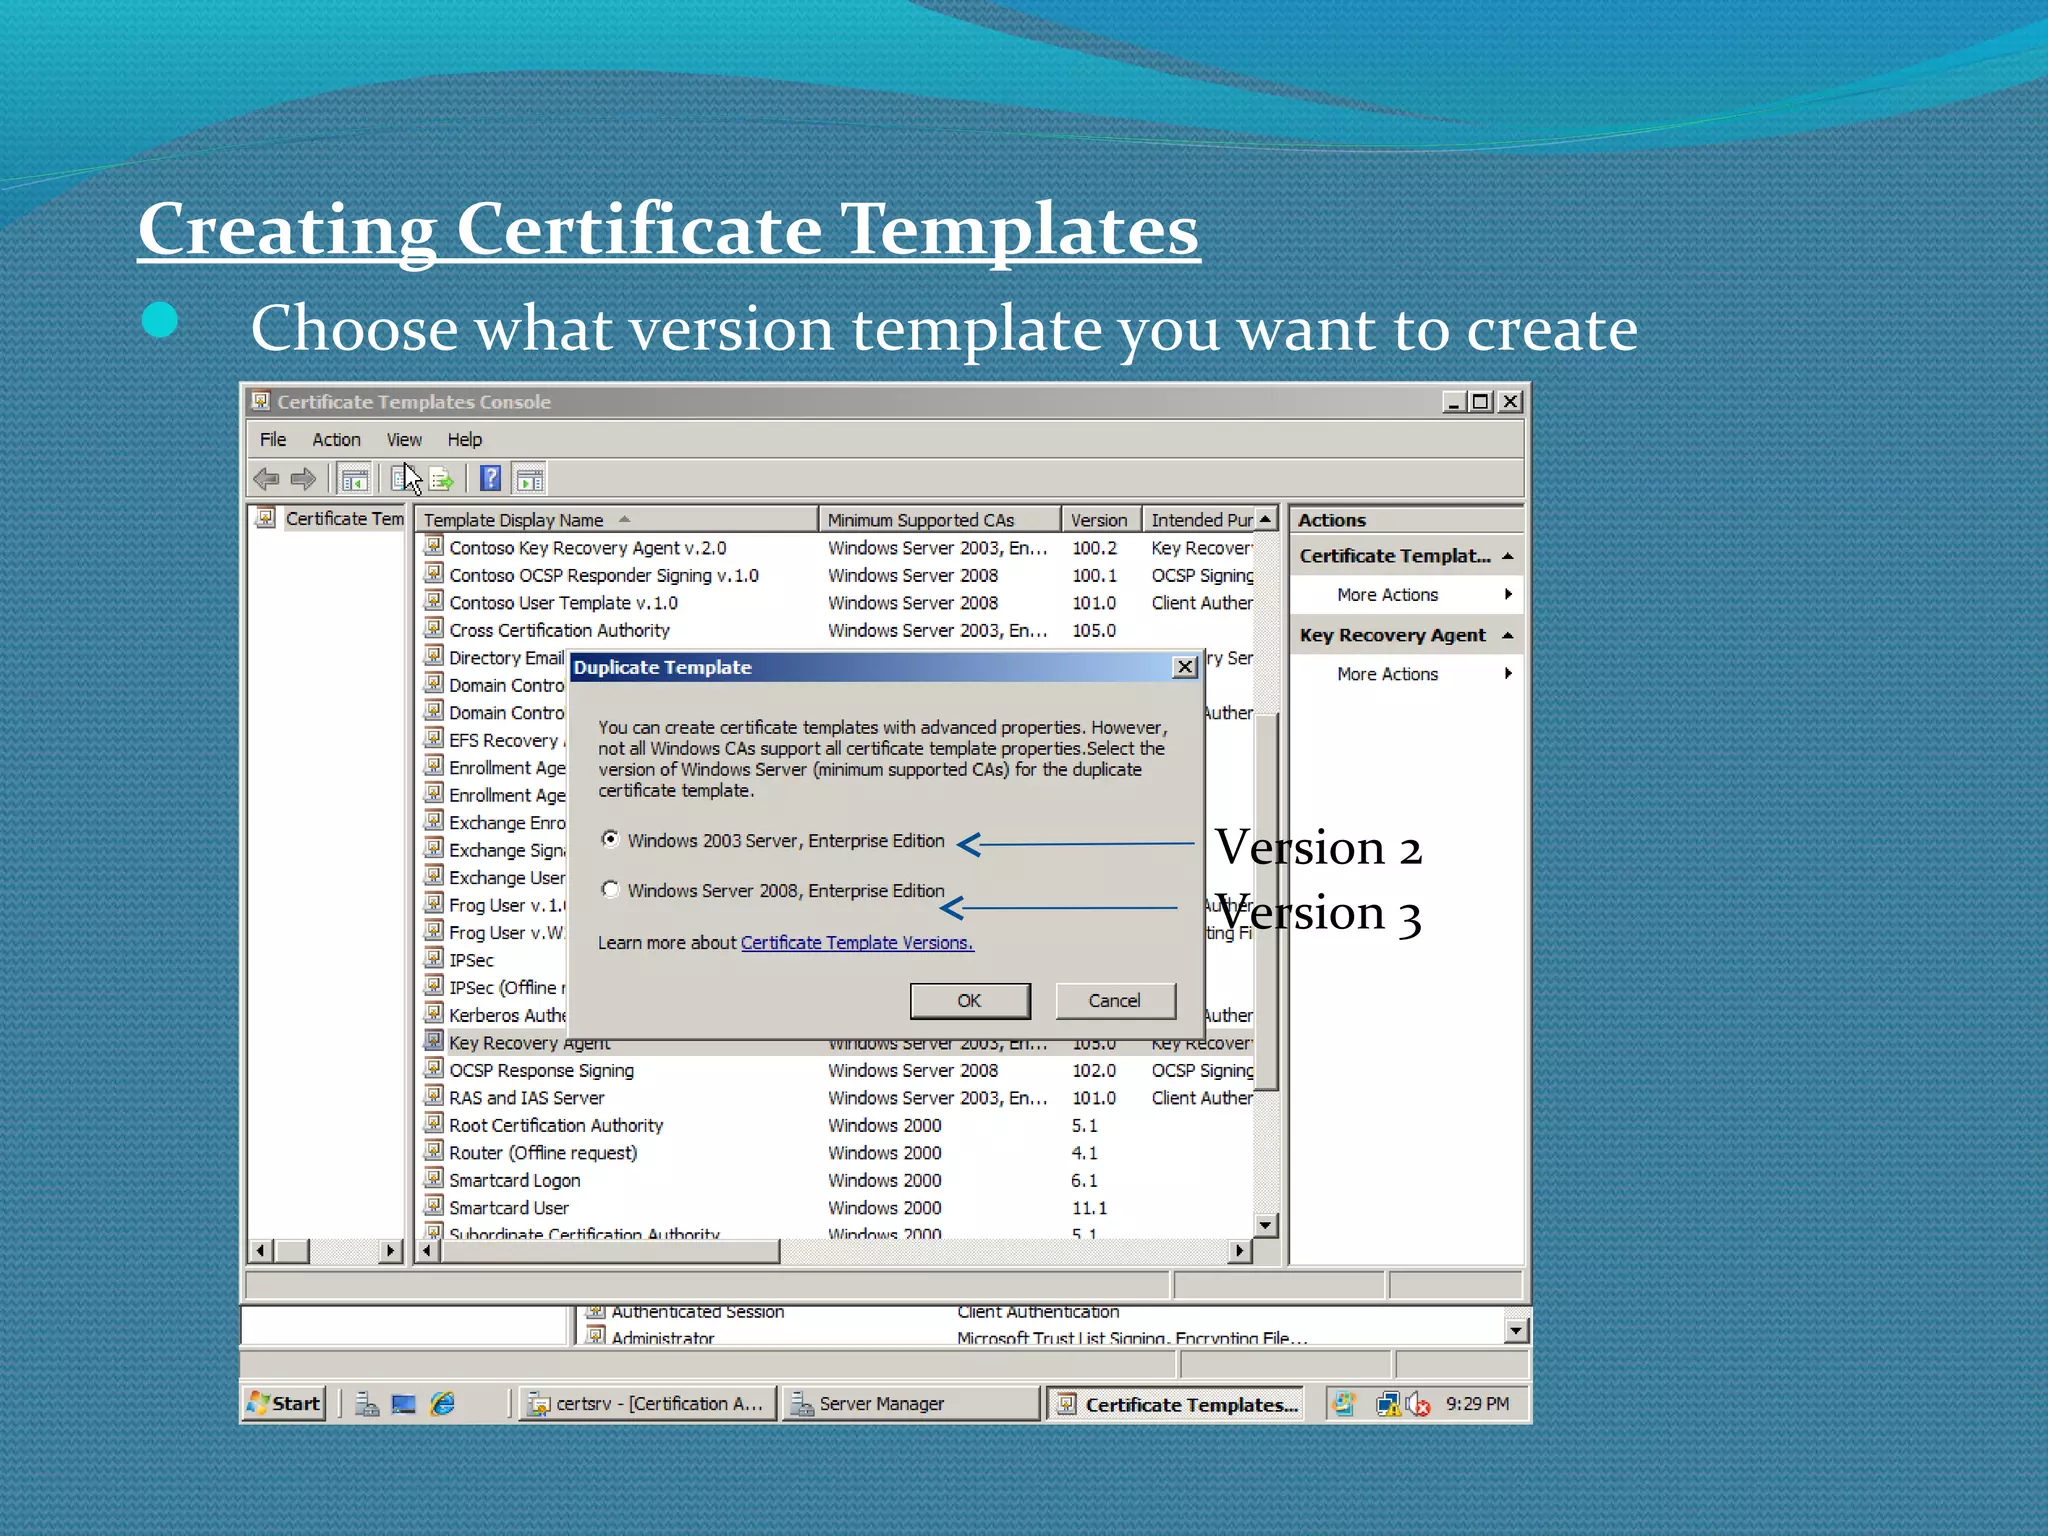Click the Back arrow toolbar icon
The image size is (2048, 1536).
266,479
